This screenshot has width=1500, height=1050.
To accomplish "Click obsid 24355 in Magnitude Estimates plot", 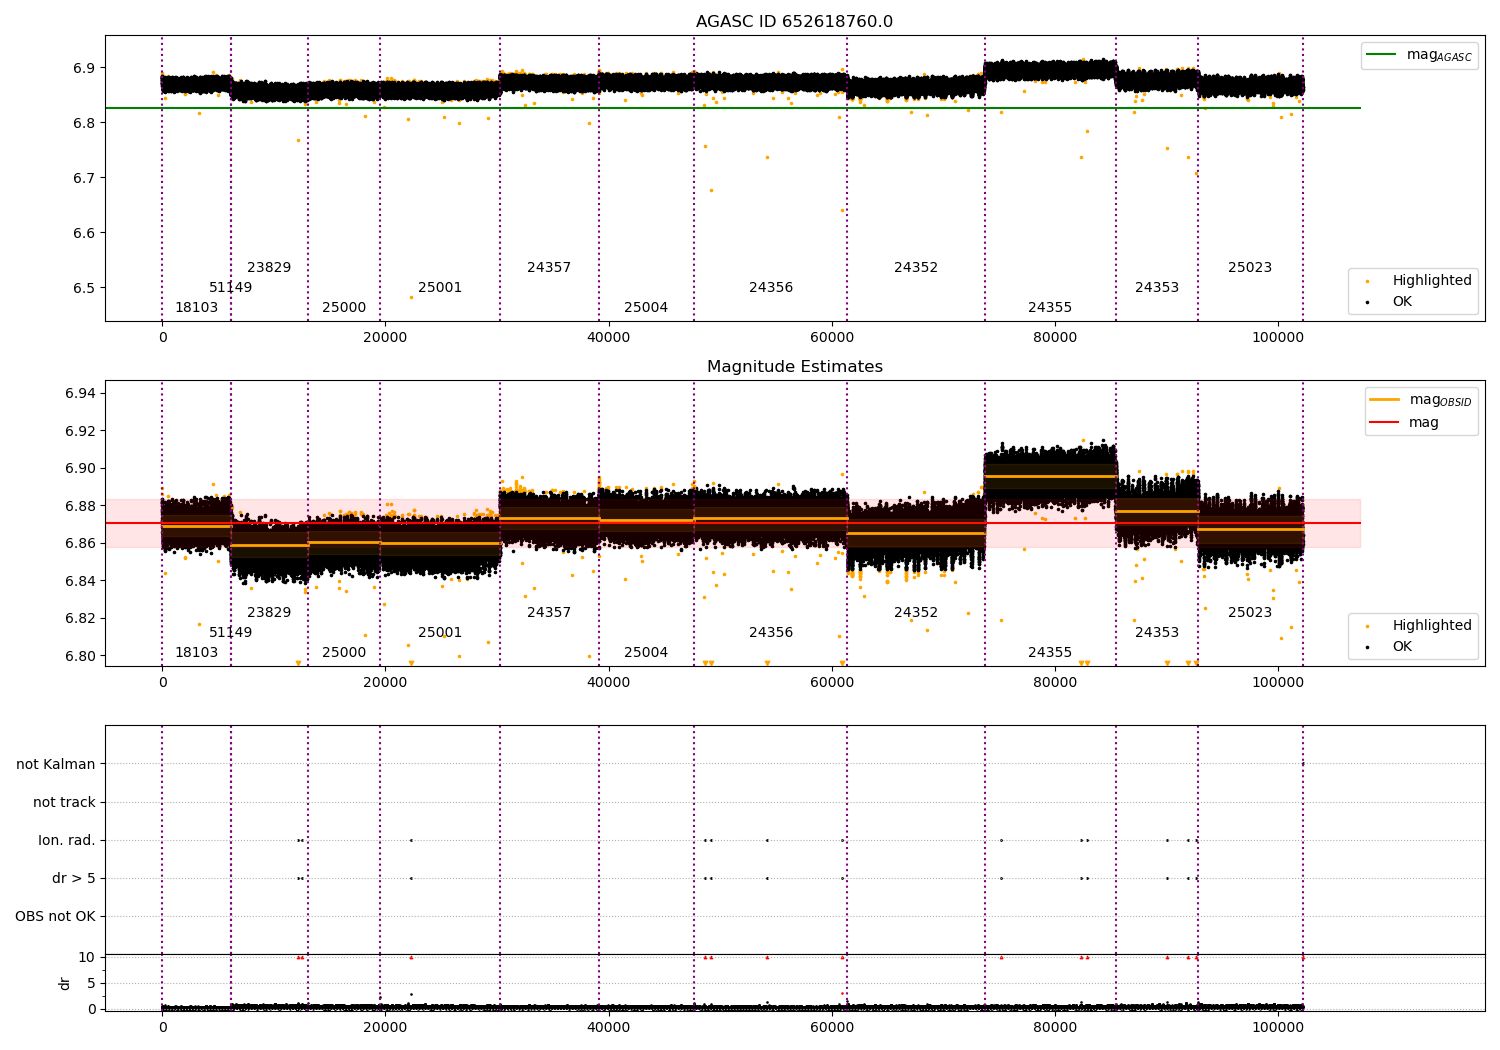I will [x=1050, y=653].
